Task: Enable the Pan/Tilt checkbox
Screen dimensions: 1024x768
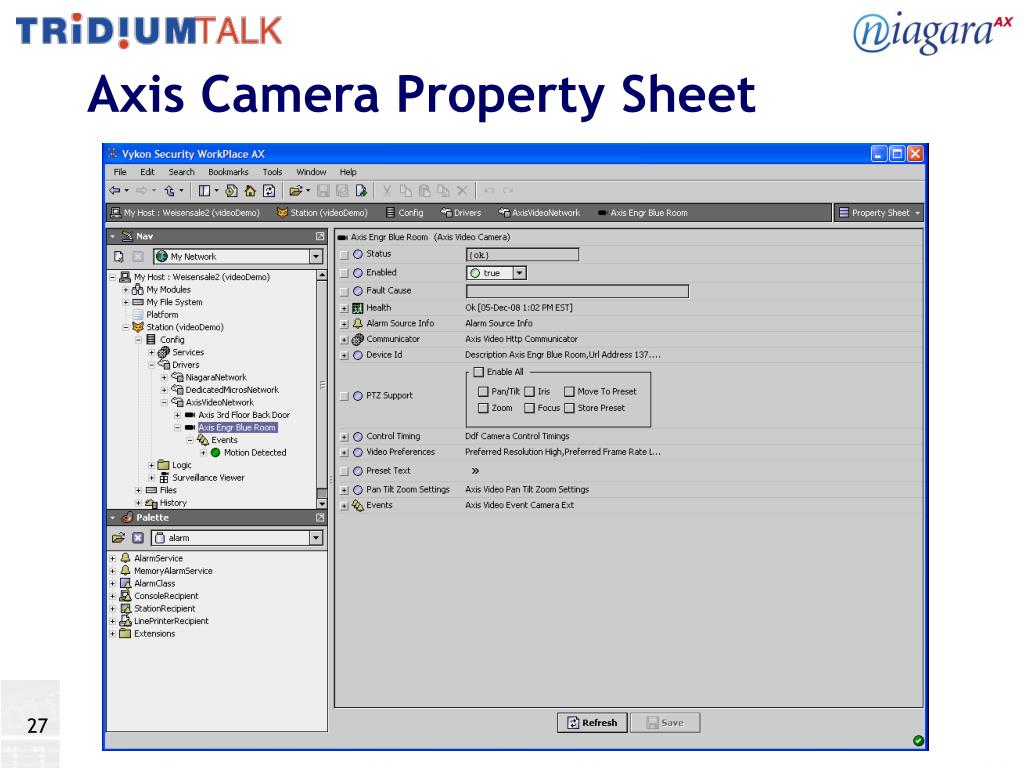Action: point(483,392)
